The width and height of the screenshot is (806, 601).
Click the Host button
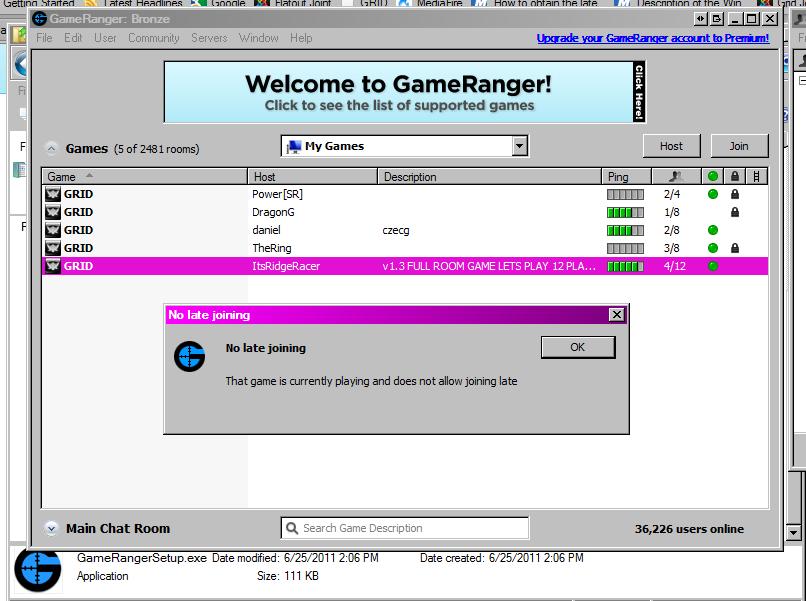(x=671, y=147)
